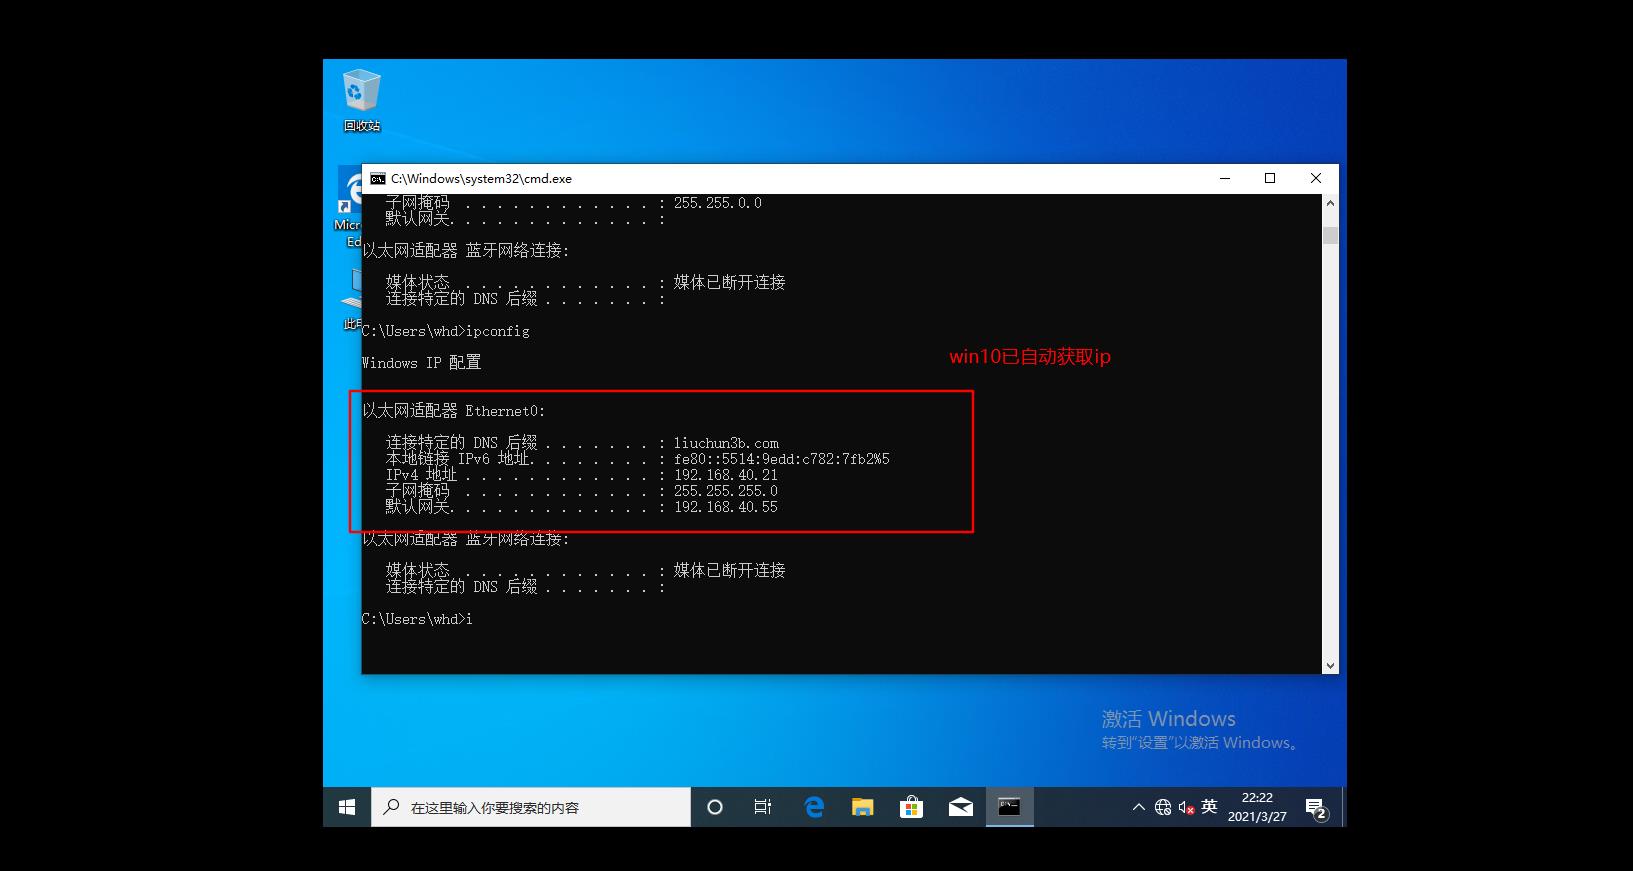
Task: Open the Windows Start menu
Action: click(347, 807)
